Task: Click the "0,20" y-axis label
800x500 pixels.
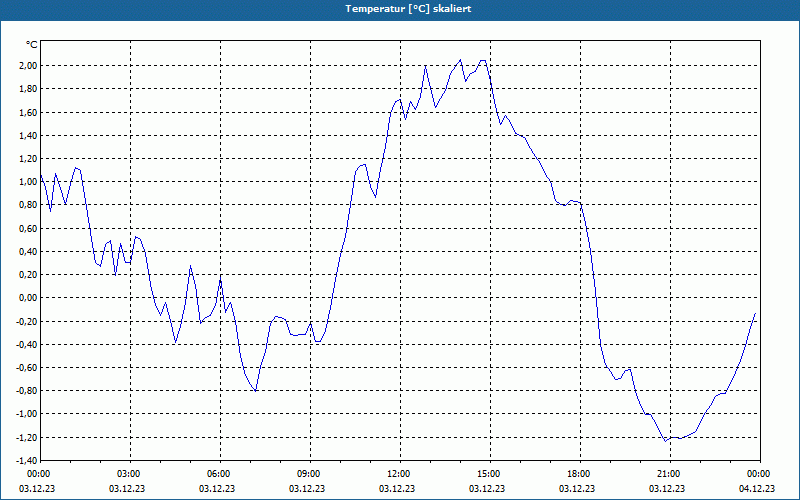Action: (29, 274)
